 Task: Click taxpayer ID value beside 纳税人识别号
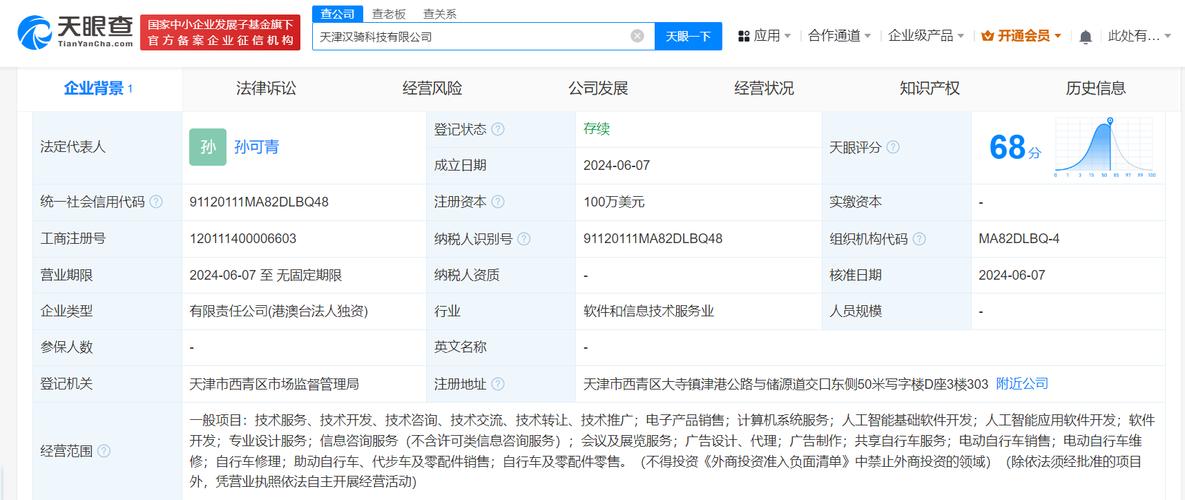pos(653,239)
